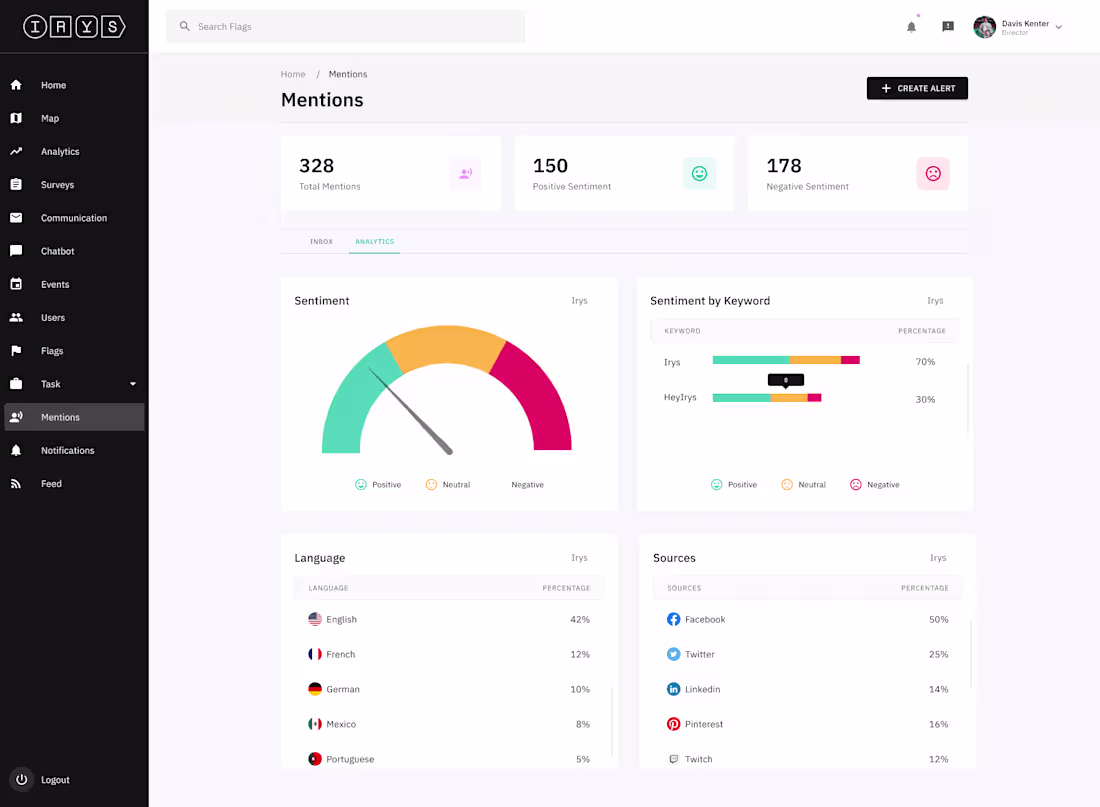Viewport: 1100px width, 807px height.
Task: Click the Facebook icon in Sources list
Action: coord(672,619)
